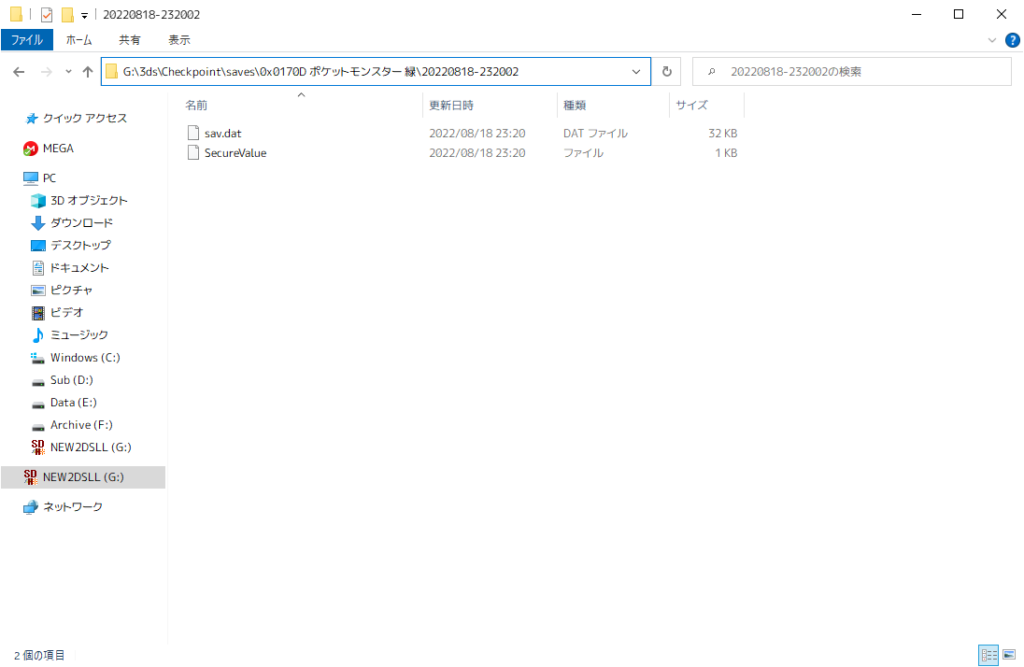Open the 表示 ribbon tab
The width and height of the screenshot is (1024, 667).
click(x=179, y=40)
